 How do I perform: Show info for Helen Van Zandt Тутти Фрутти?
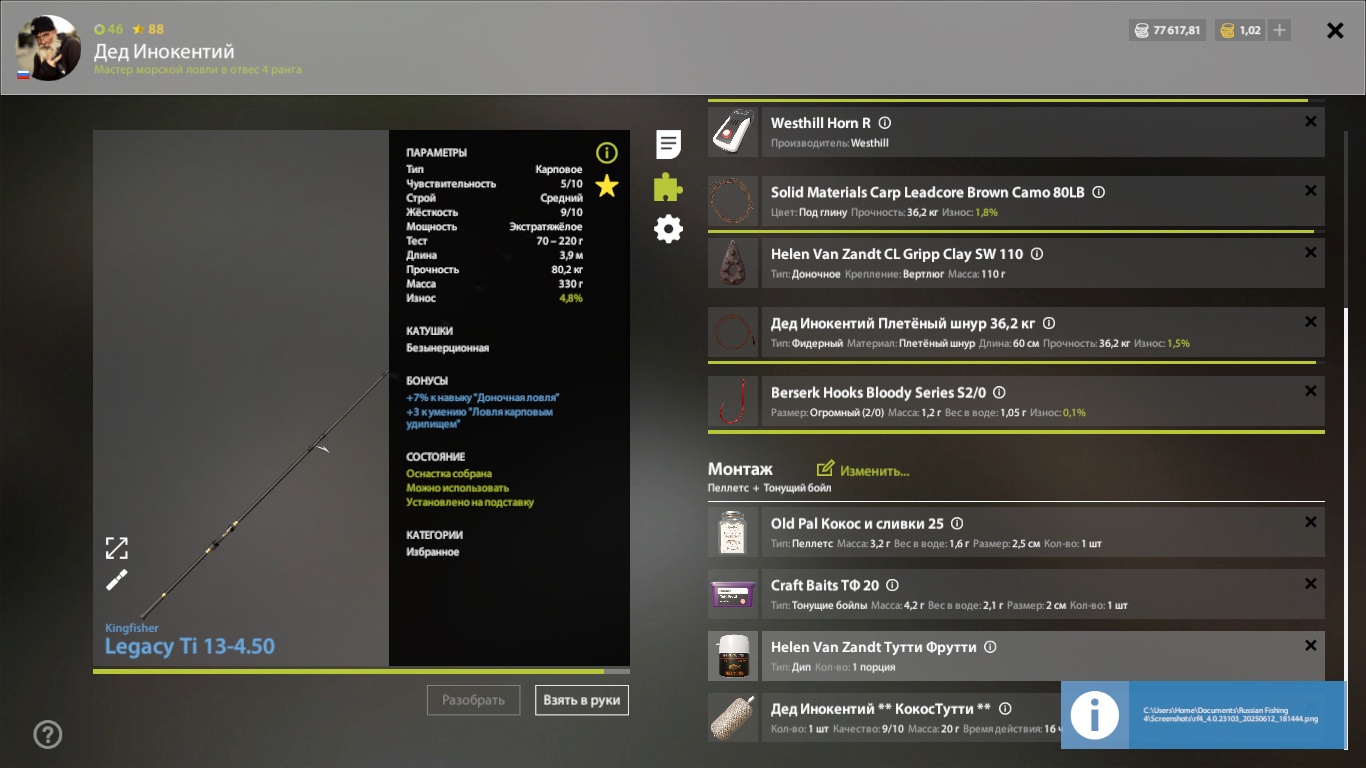990,647
